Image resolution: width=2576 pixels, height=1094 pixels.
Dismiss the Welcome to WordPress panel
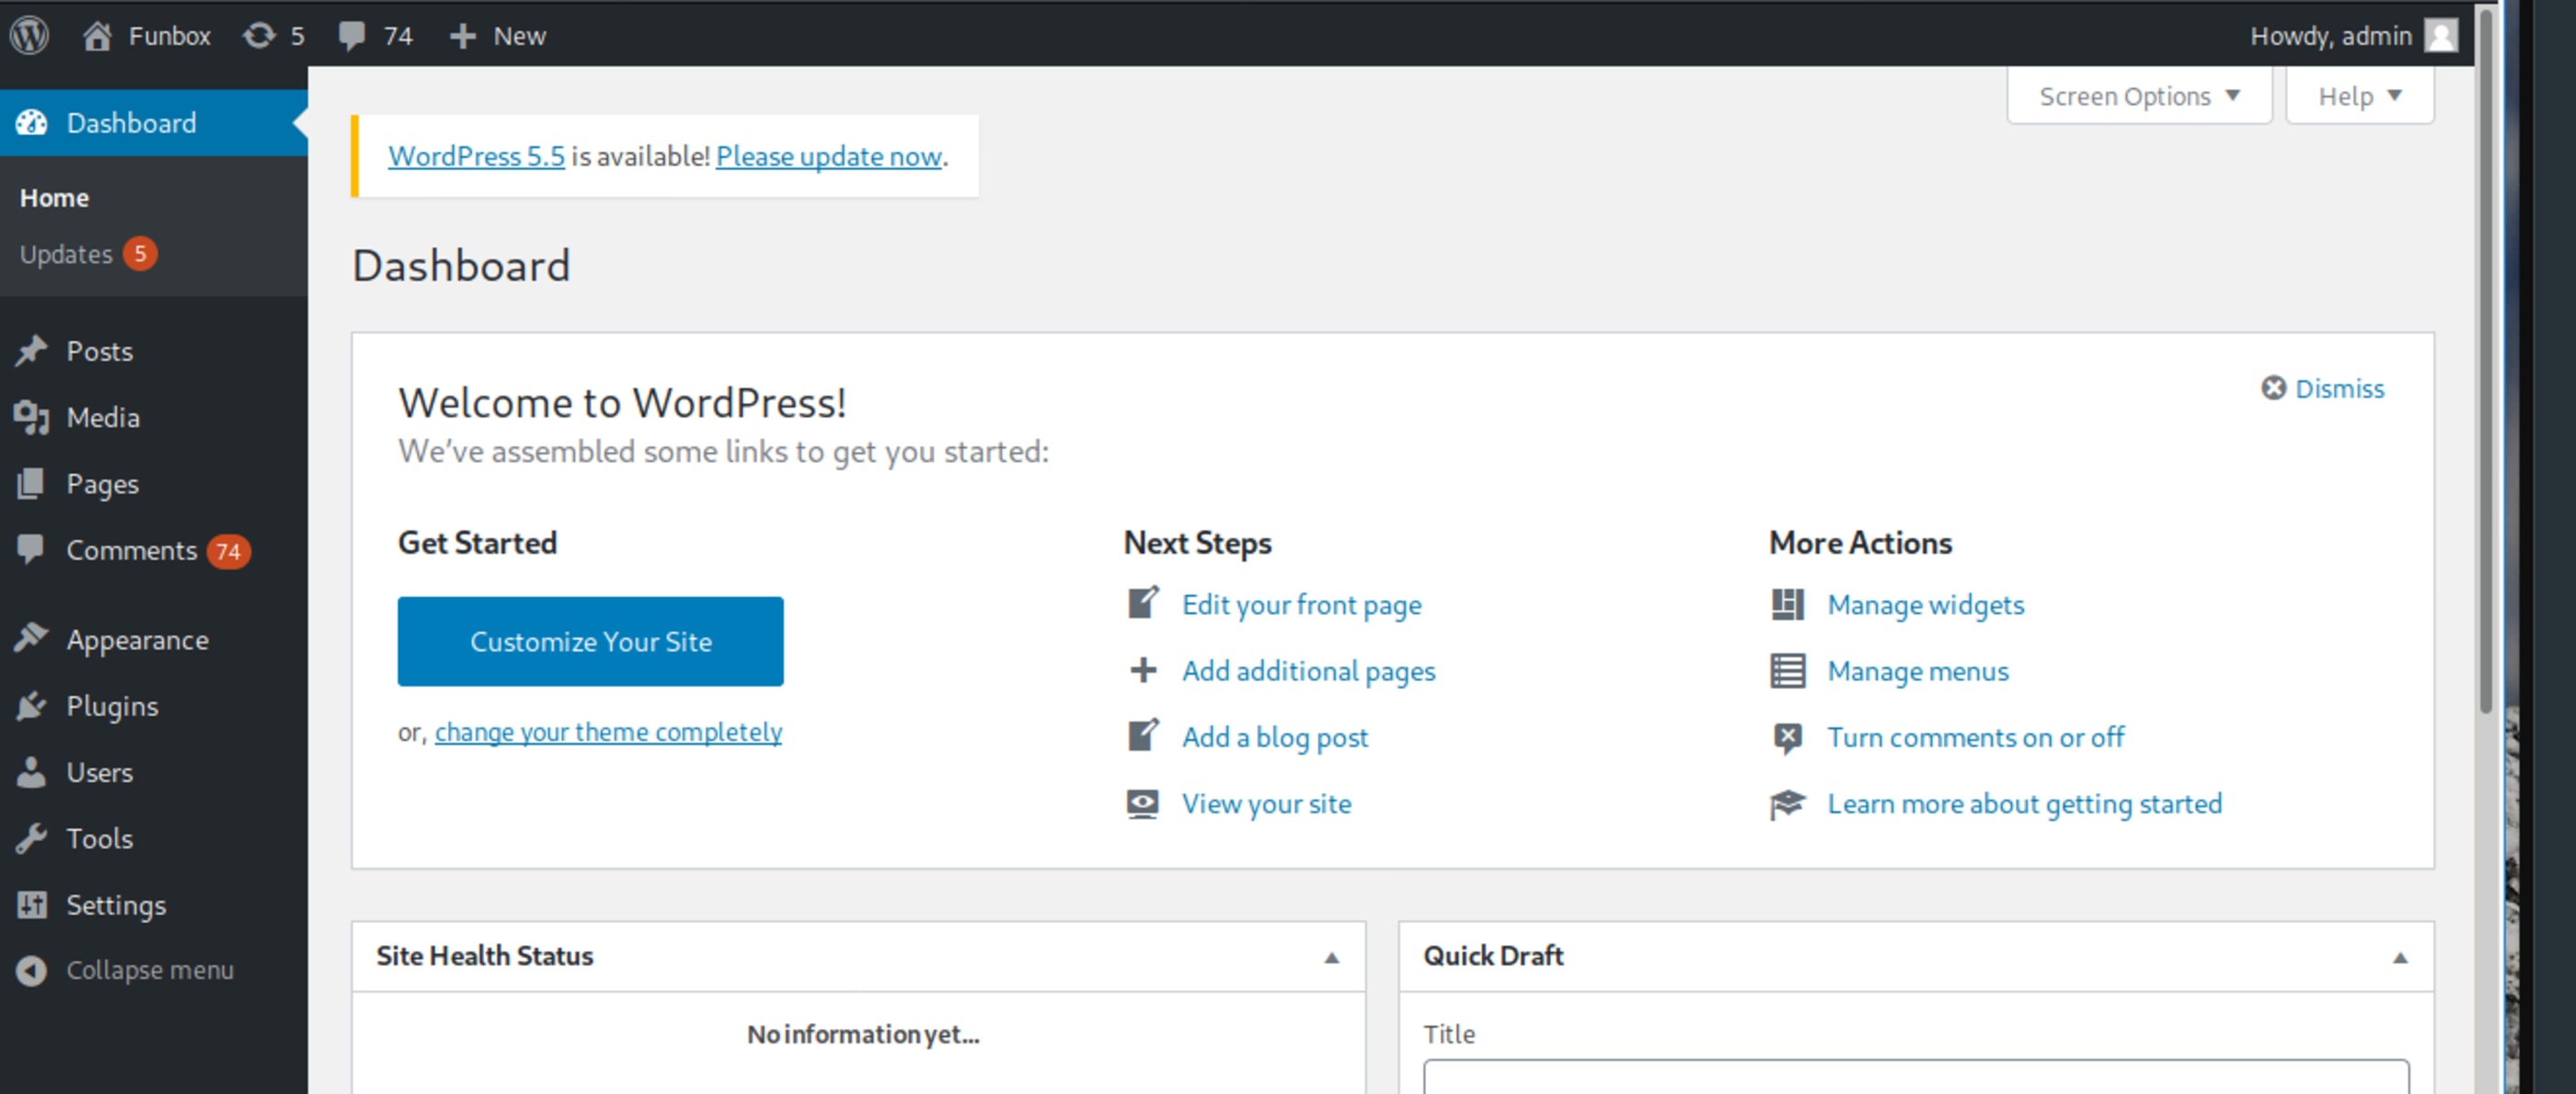pyautogui.click(x=2322, y=388)
